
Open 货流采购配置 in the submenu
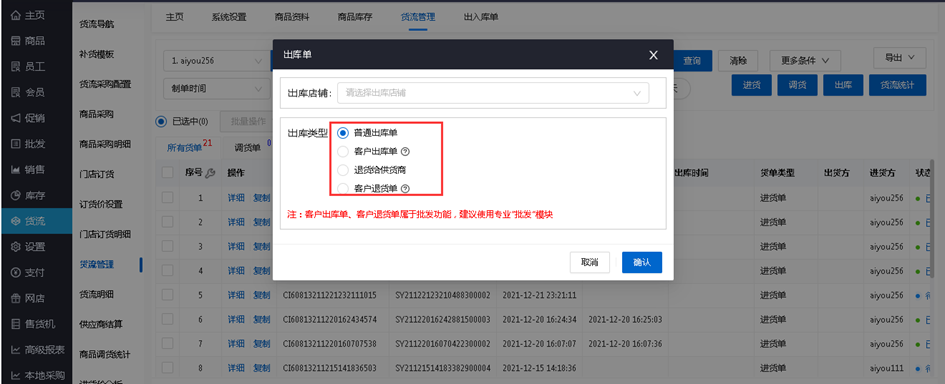(105, 84)
